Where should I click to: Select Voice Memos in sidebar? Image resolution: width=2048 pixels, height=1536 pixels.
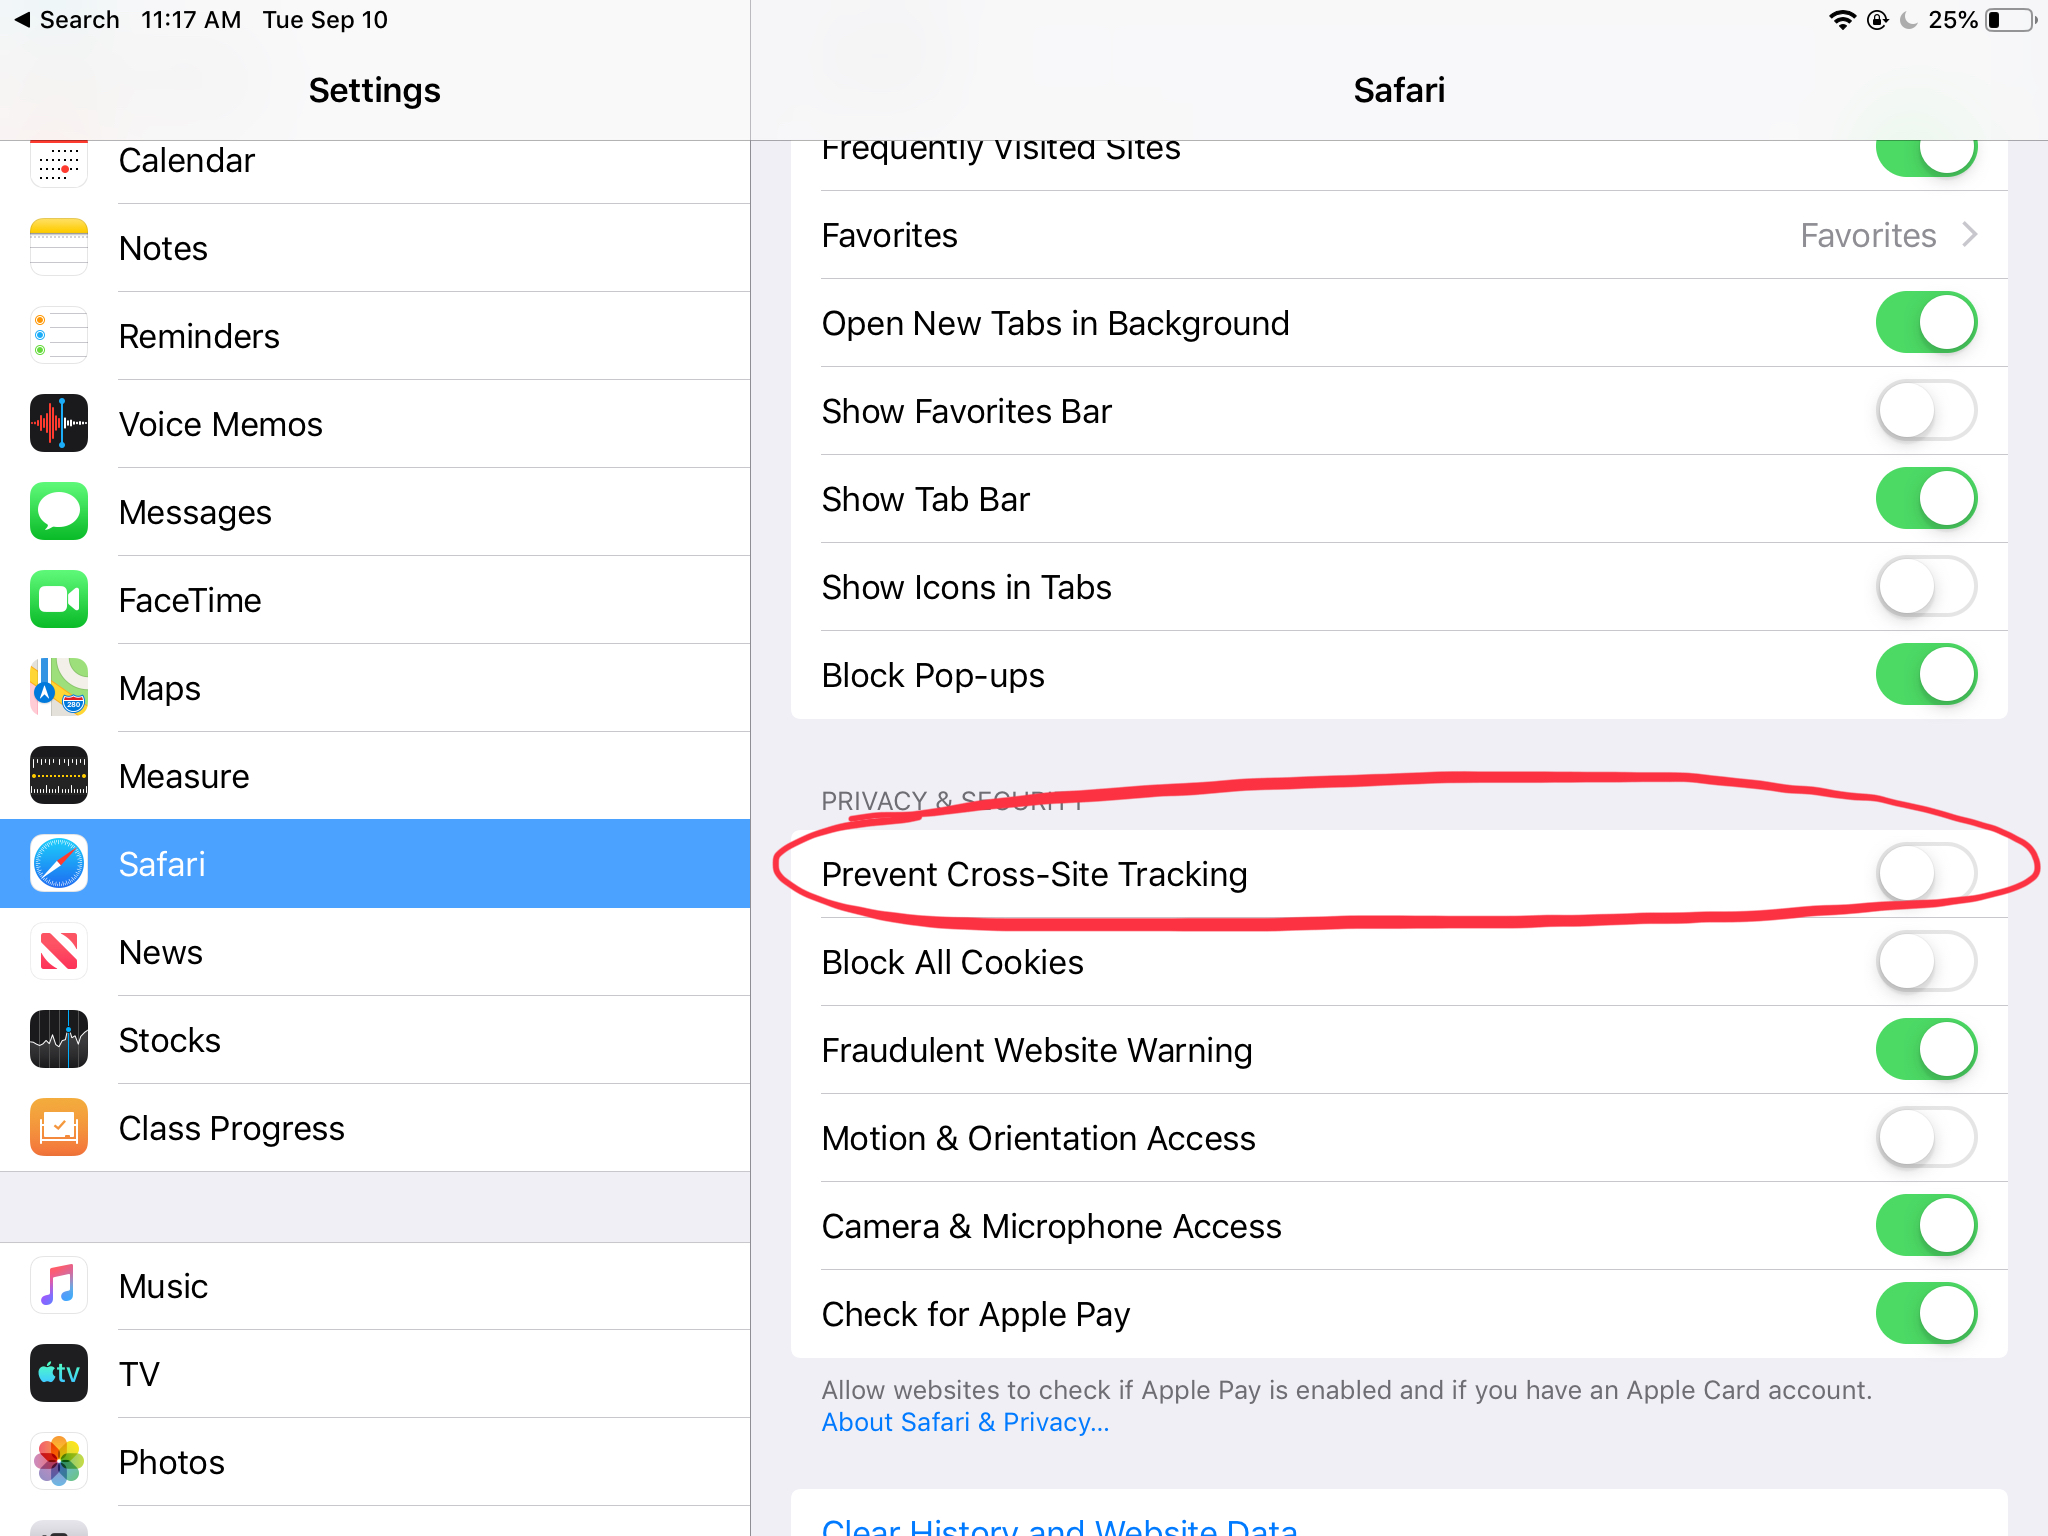point(375,424)
